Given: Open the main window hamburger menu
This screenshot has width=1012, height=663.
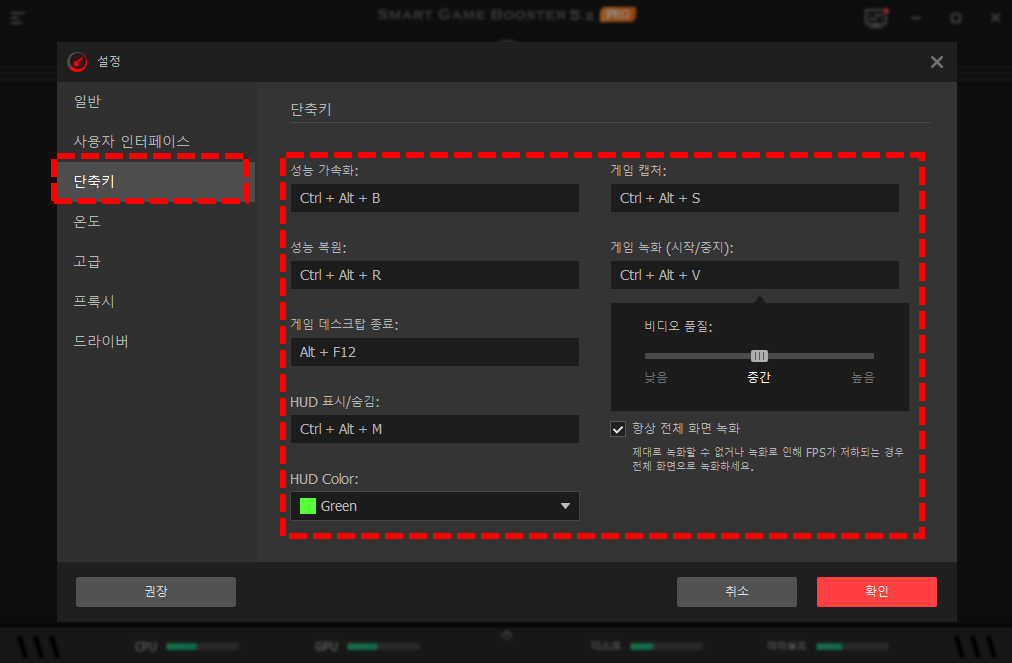Looking at the screenshot, I should 17,18.
